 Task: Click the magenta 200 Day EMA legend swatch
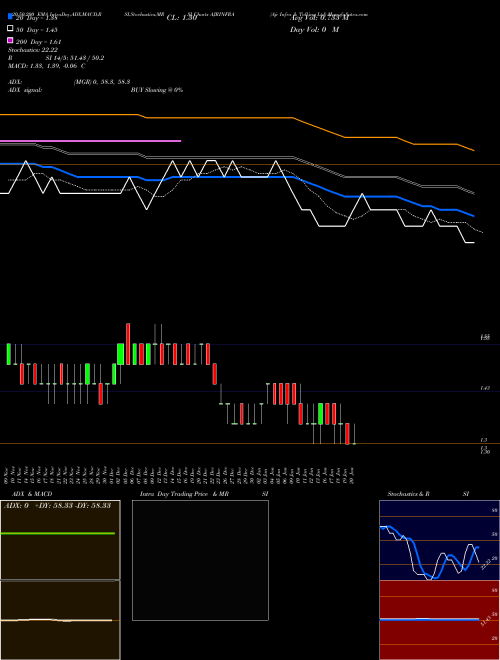[10, 40]
